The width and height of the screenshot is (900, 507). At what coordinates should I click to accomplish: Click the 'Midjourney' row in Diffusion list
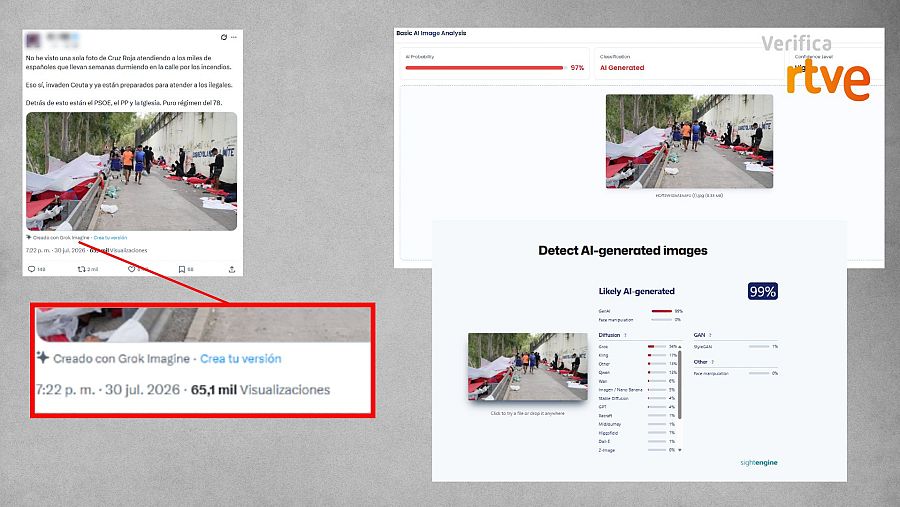click(638, 424)
